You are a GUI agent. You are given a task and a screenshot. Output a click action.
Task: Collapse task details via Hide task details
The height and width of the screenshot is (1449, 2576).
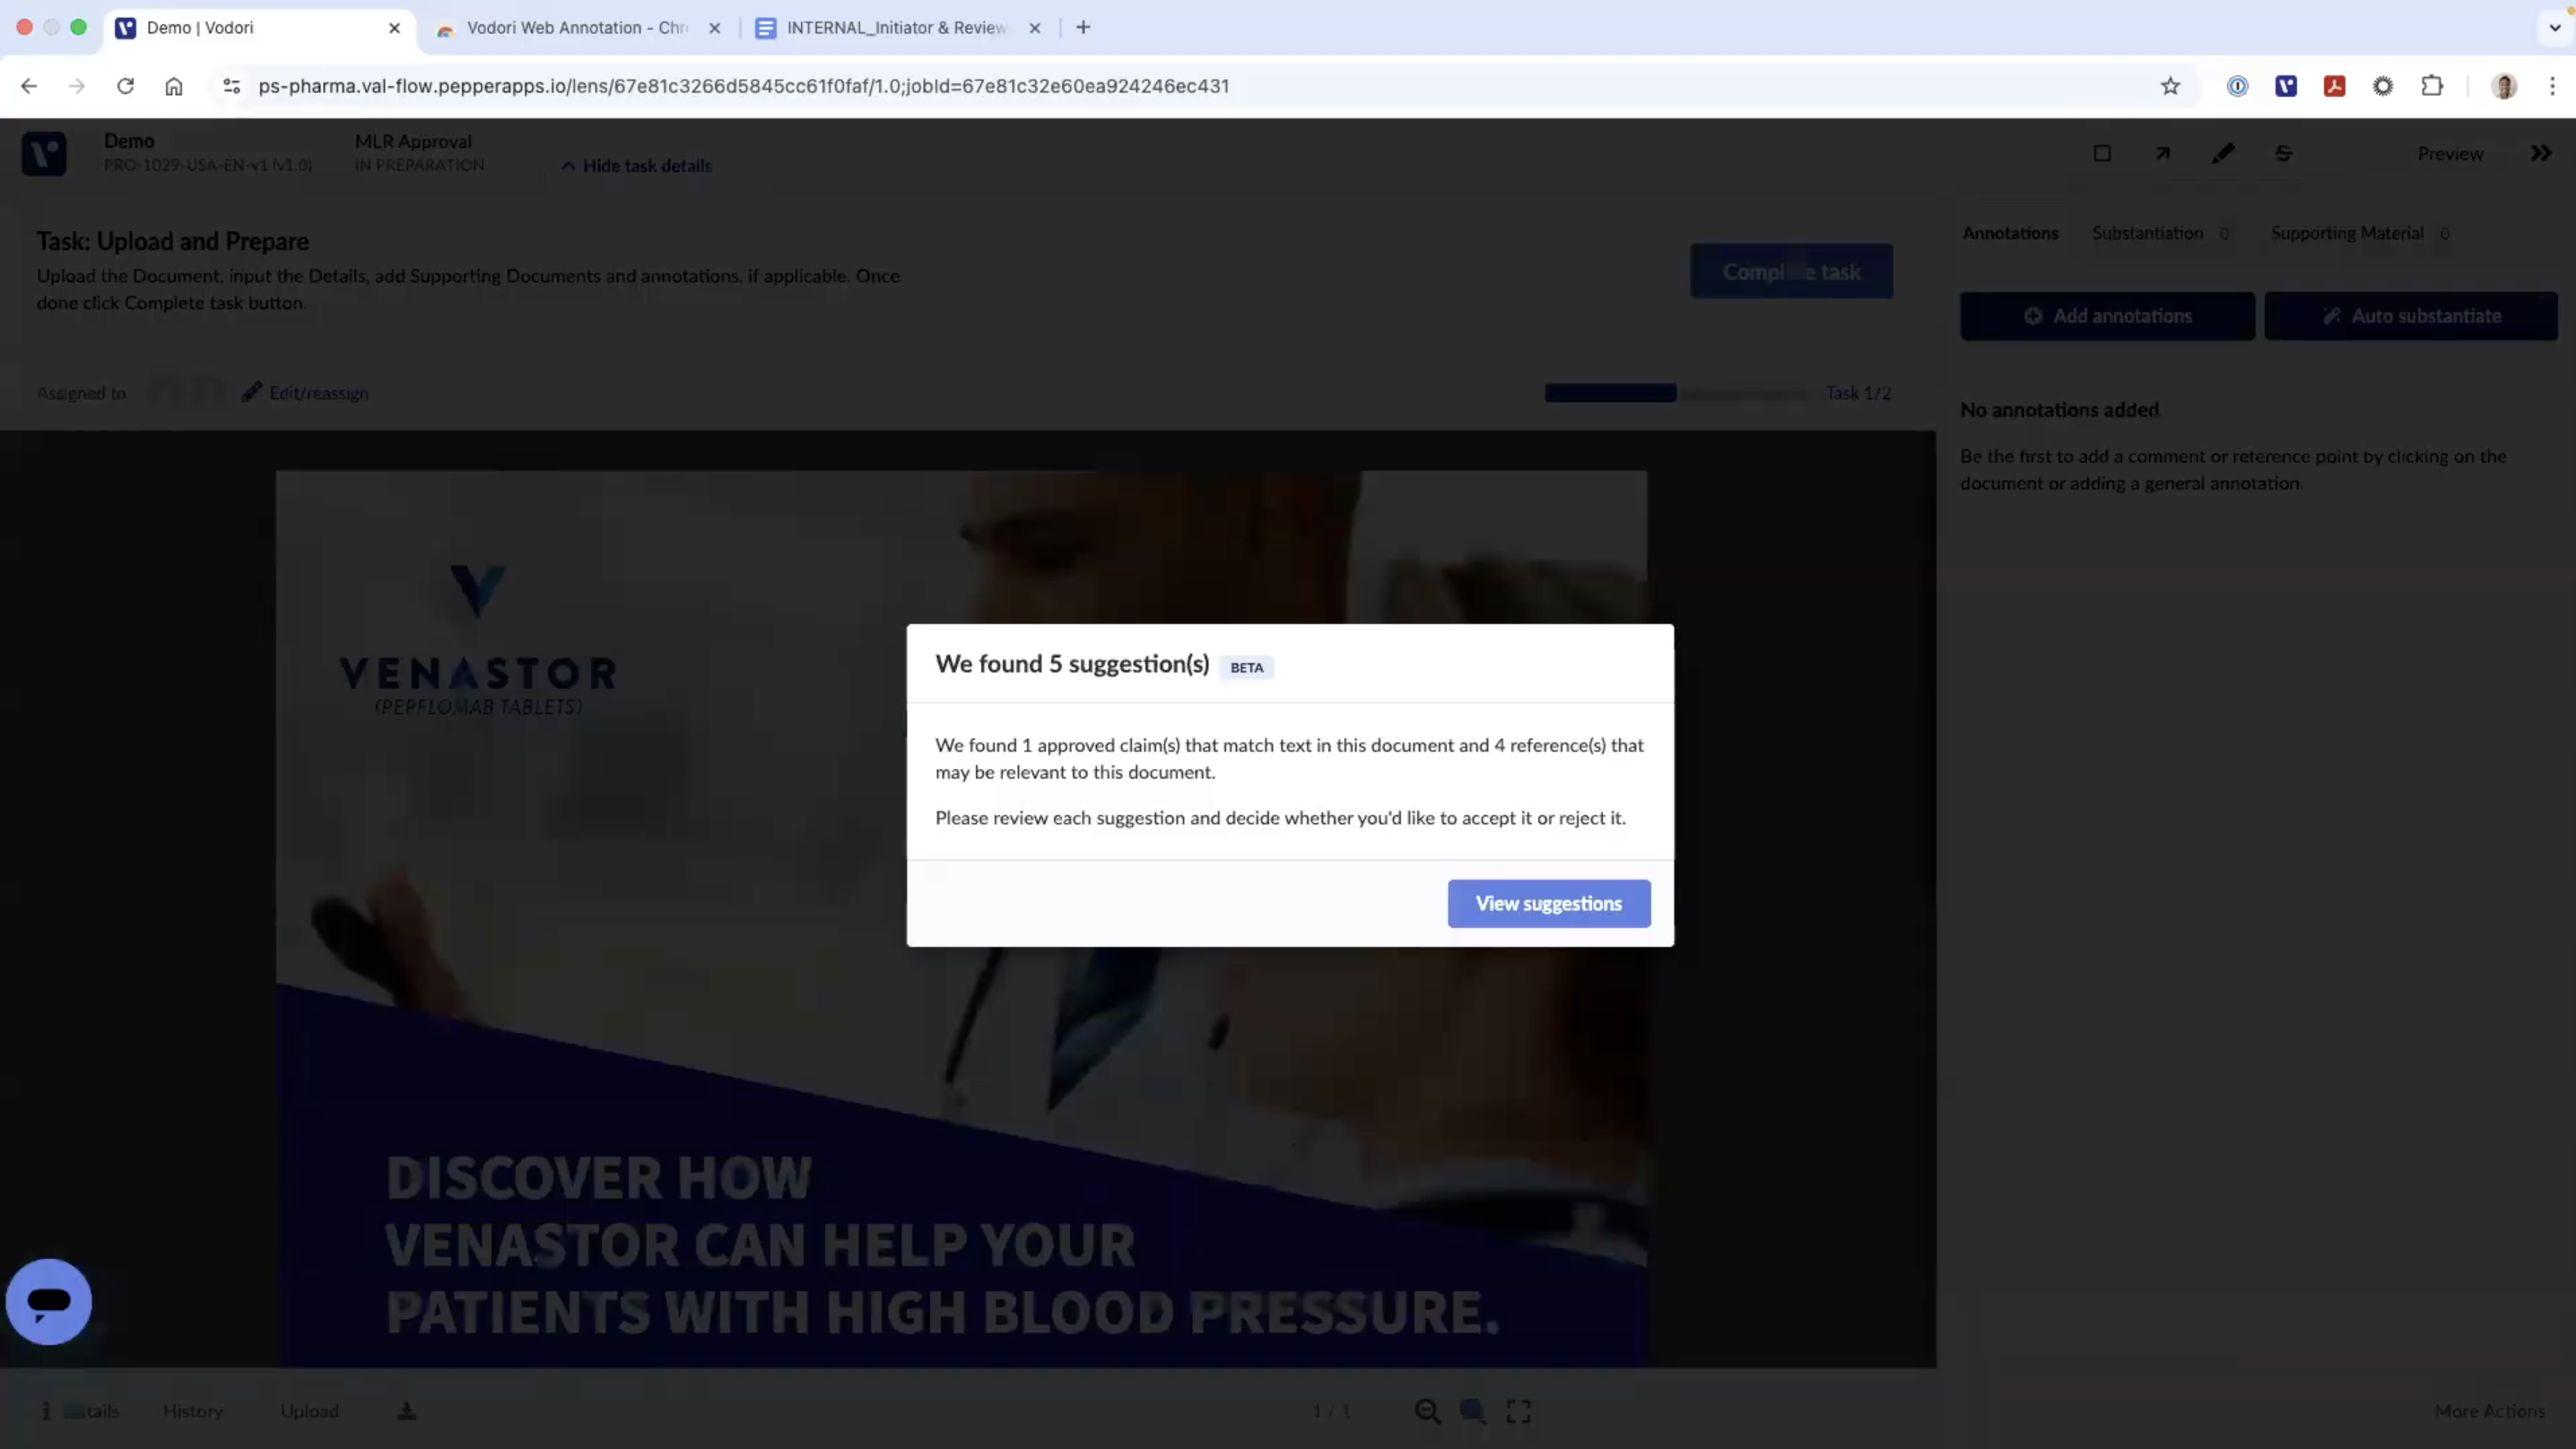pos(636,166)
